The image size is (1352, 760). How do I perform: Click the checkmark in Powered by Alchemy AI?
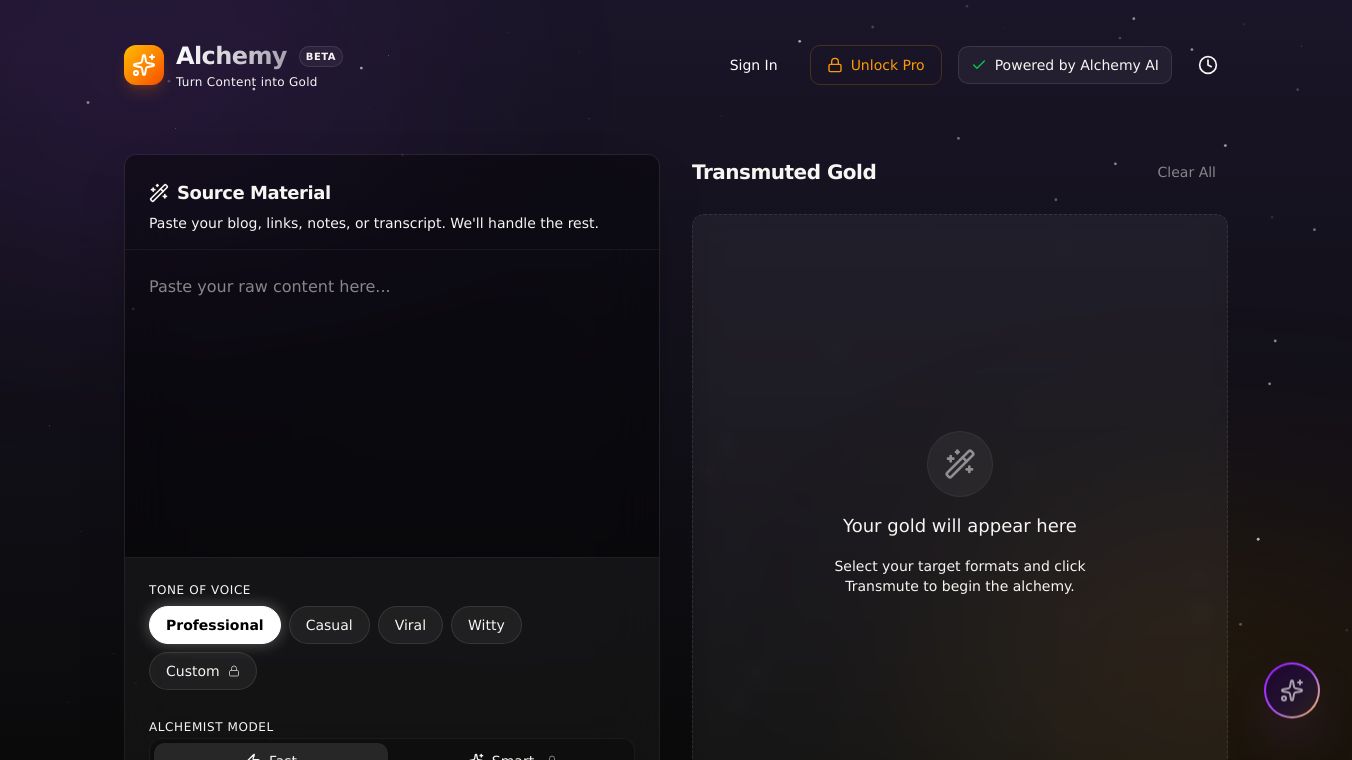pyautogui.click(x=979, y=65)
